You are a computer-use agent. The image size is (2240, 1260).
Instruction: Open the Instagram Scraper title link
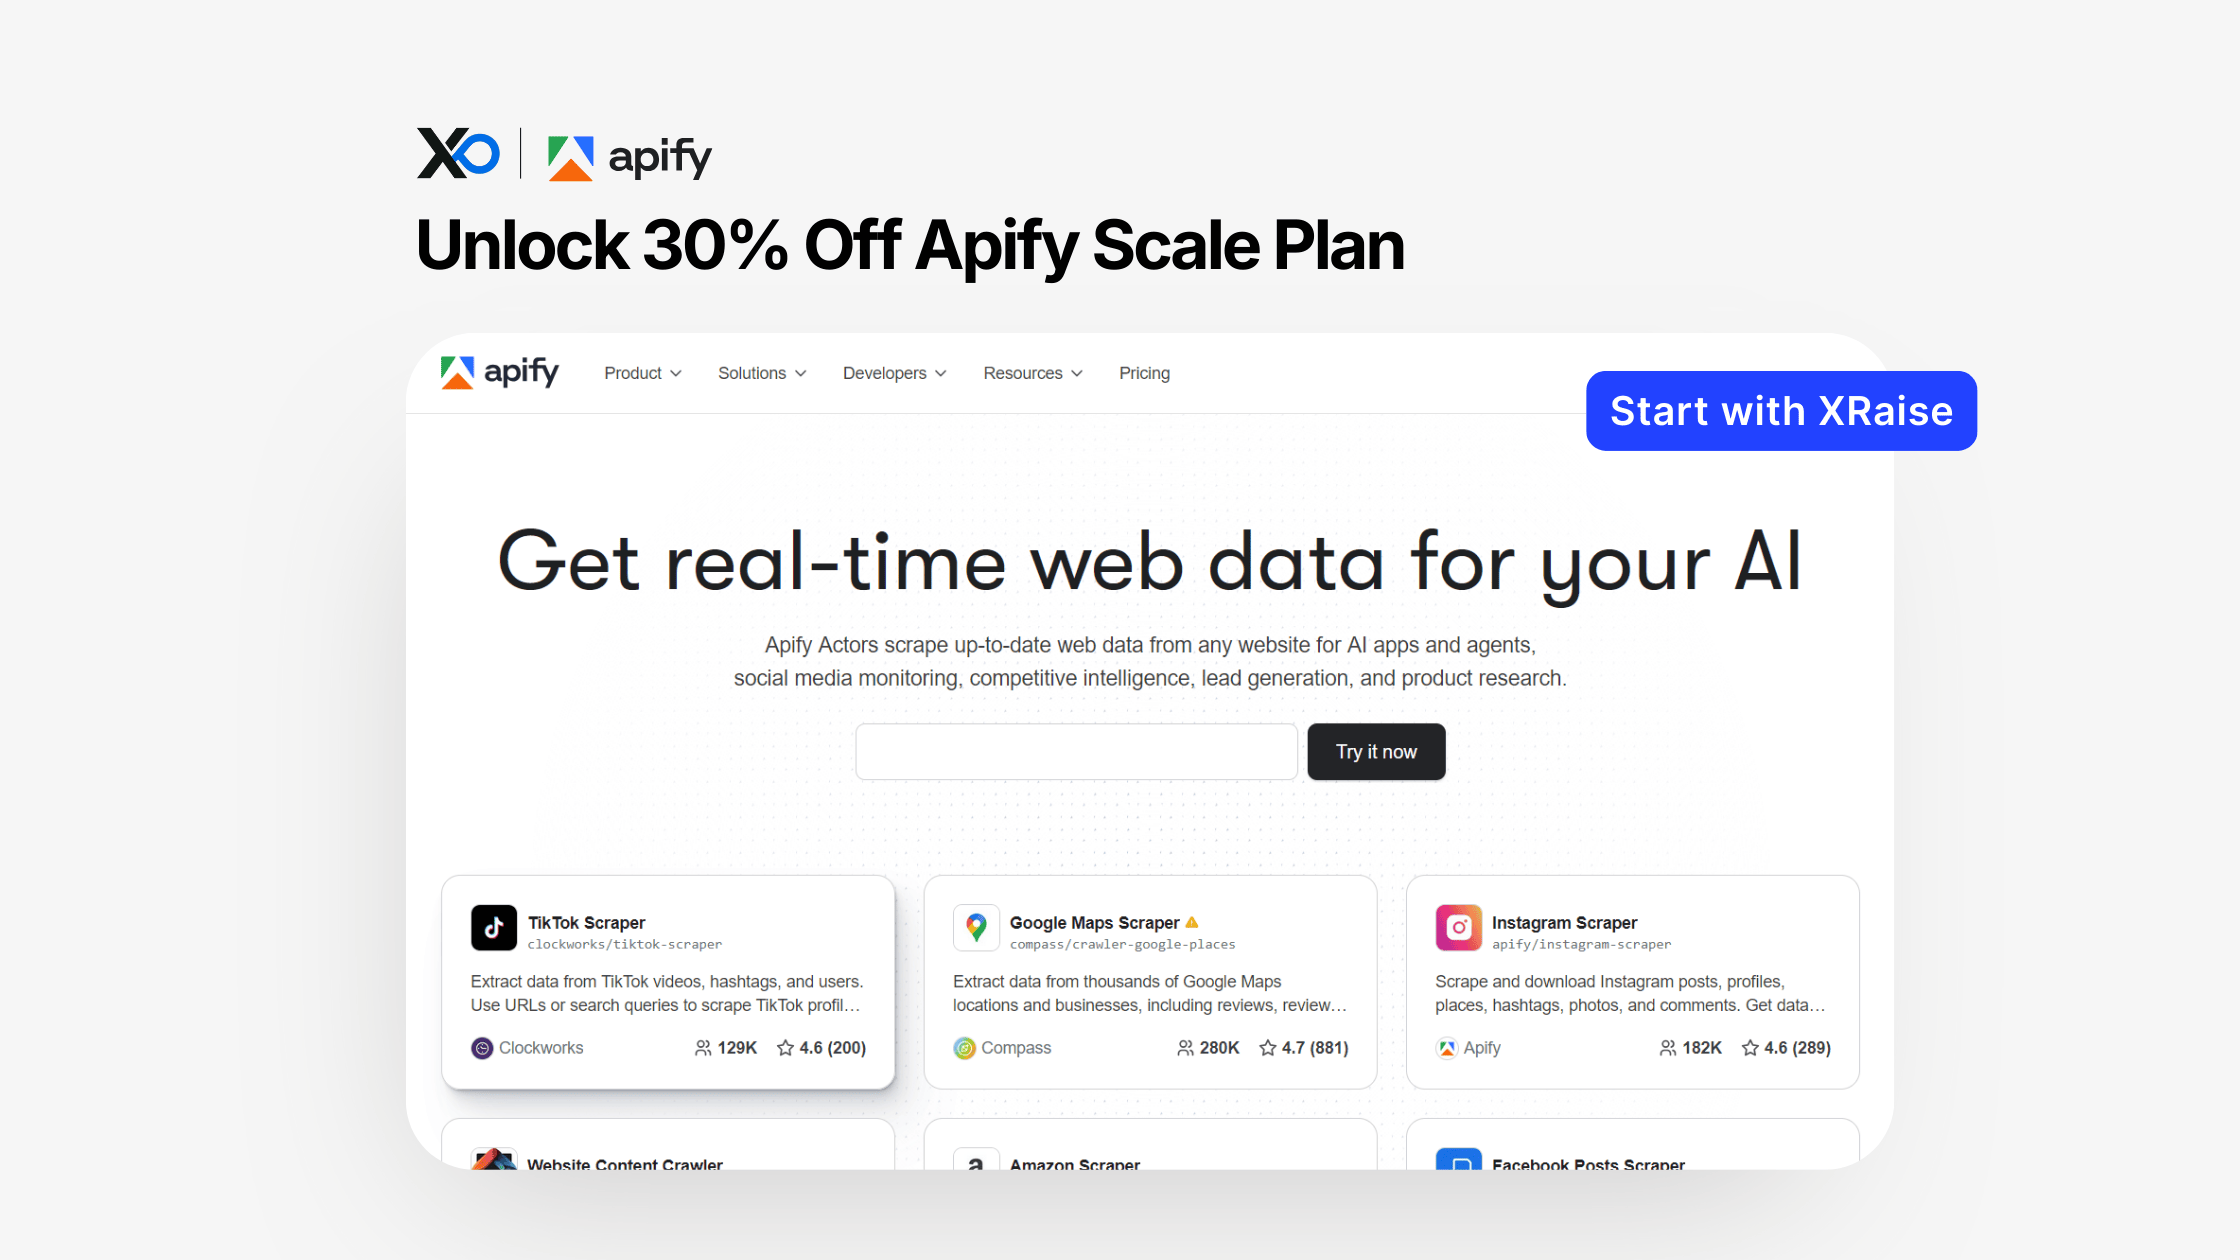(1564, 922)
